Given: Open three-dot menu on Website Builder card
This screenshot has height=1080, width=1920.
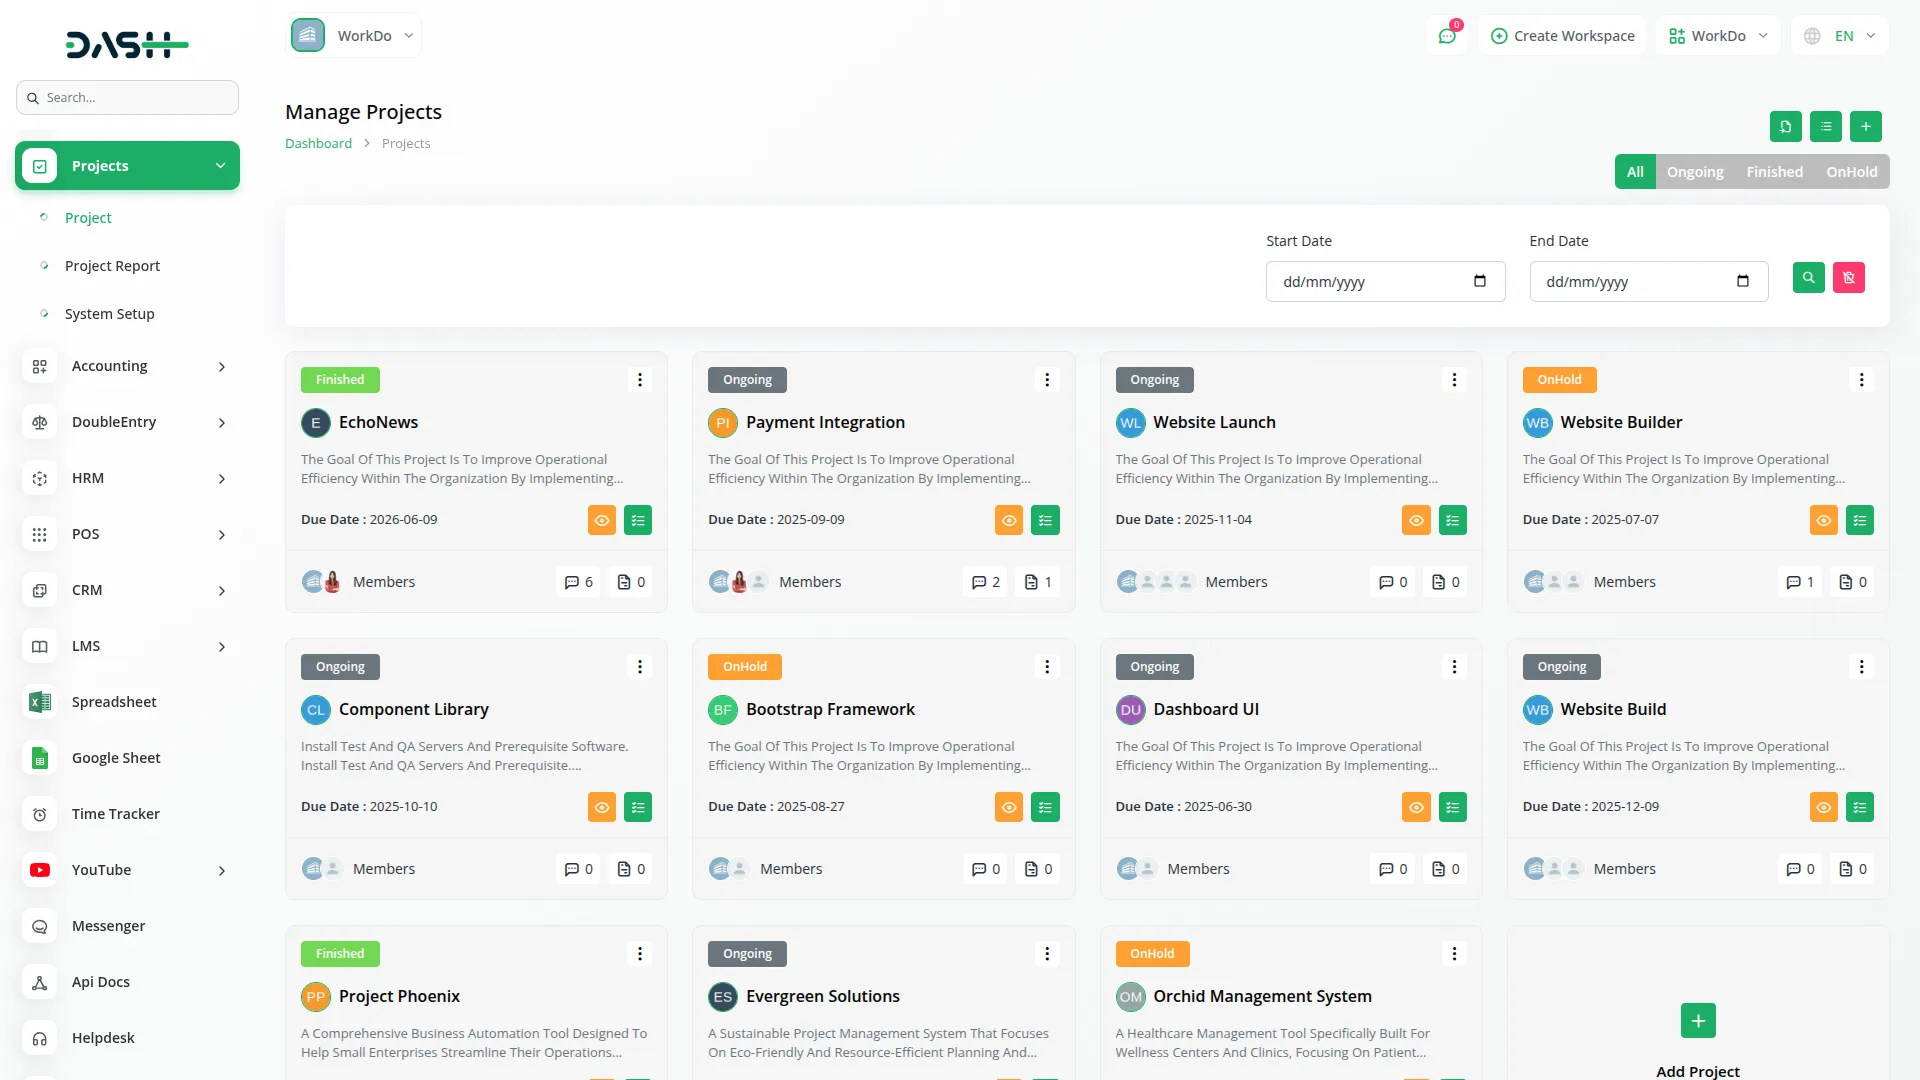Looking at the screenshot, I should (x=1861, y=380).
